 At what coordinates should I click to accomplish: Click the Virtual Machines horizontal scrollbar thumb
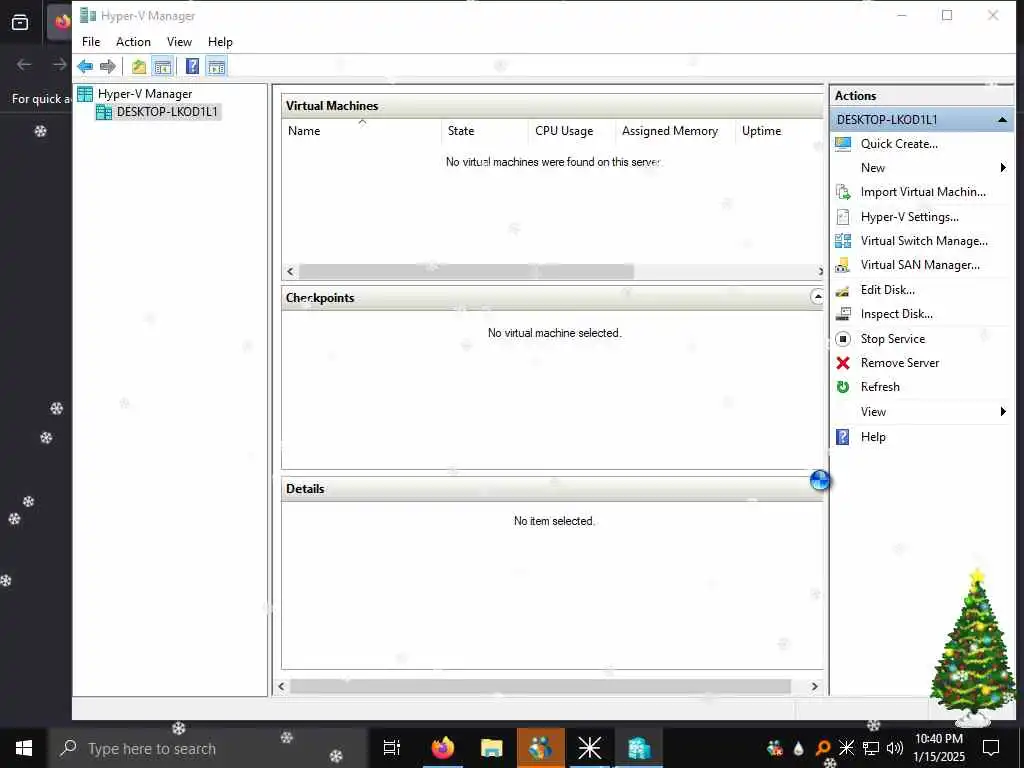(466, 271)
